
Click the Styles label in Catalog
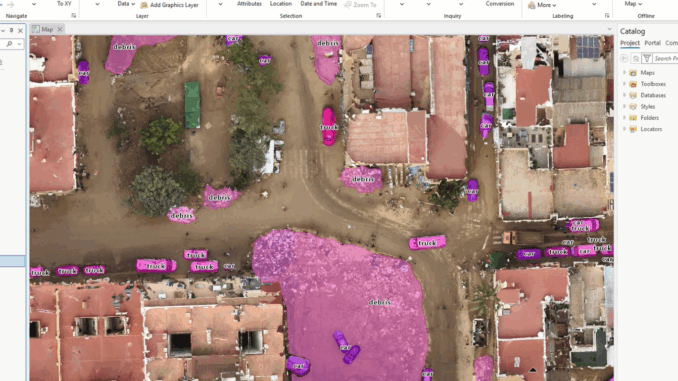click(648, 106)
